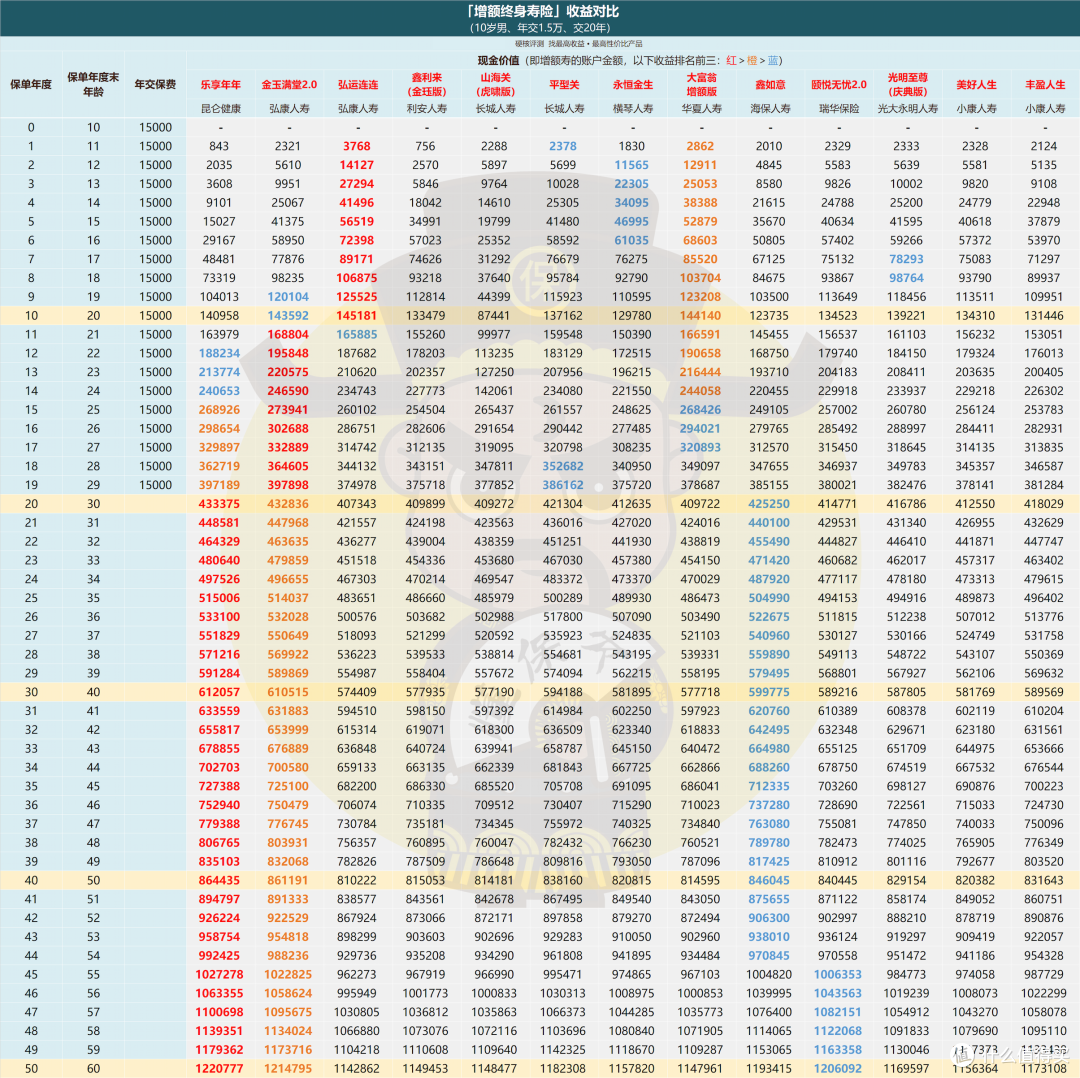Click the 年交保费 column header
1080x1078 pixels.
point(155,85)
